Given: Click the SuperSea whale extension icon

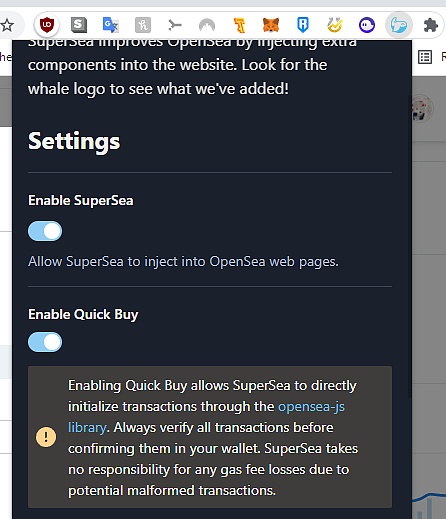Looking at the screenshot, I should 399,25.
